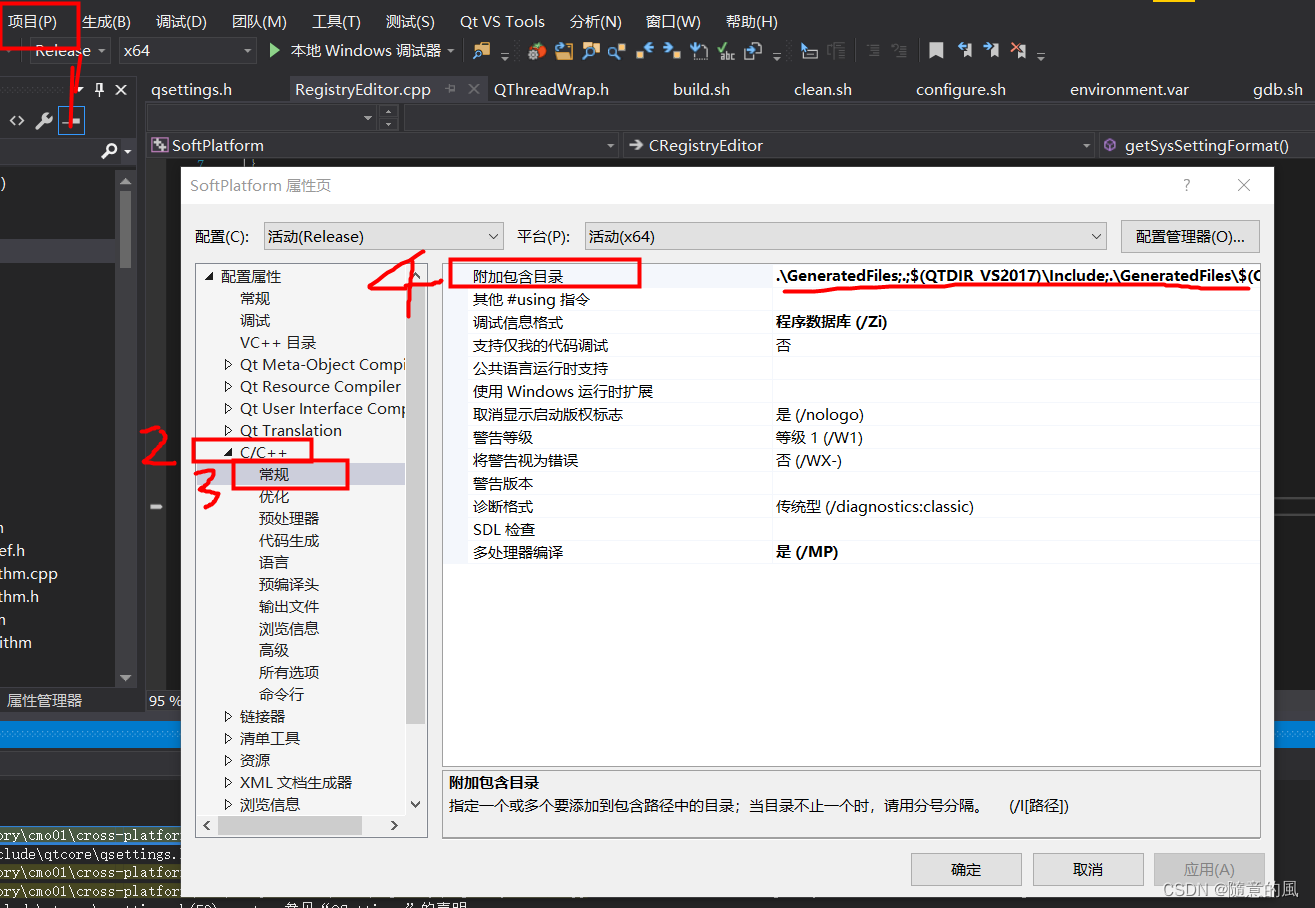The image size is (1315, 908).
Task: Switch to the clean.sh tab
Action: point(823,89)
